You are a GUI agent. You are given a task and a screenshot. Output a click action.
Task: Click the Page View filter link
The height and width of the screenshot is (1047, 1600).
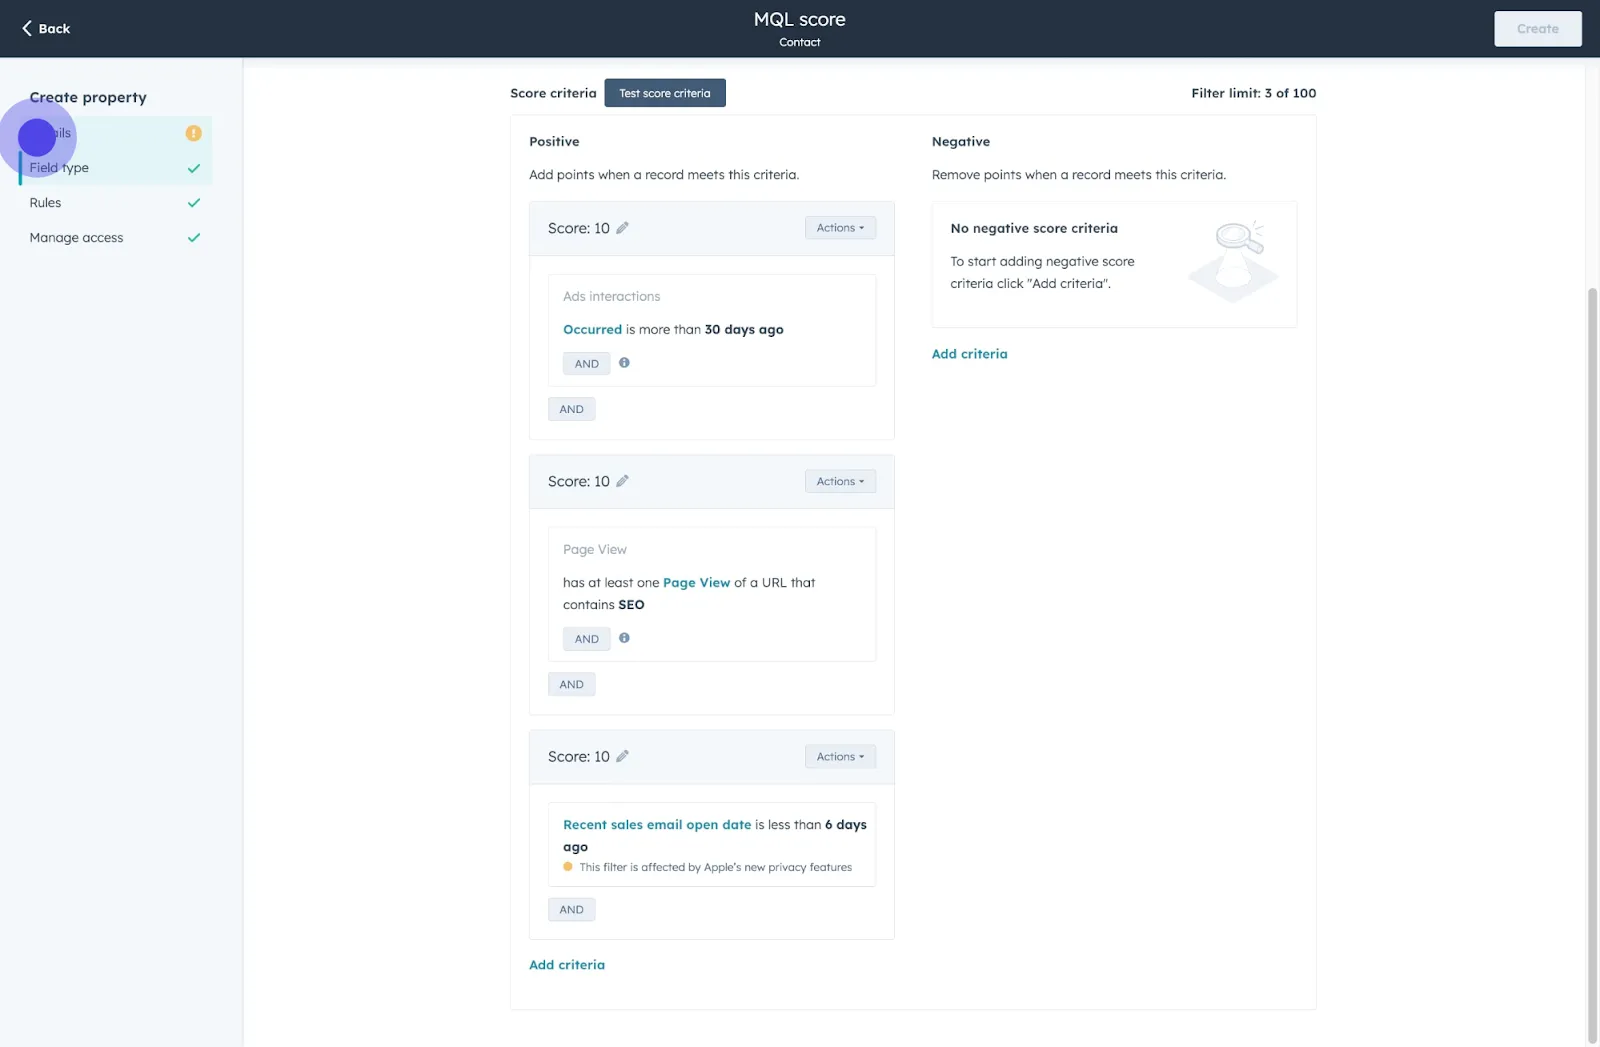pyautogui.click(x=696, y=582)
